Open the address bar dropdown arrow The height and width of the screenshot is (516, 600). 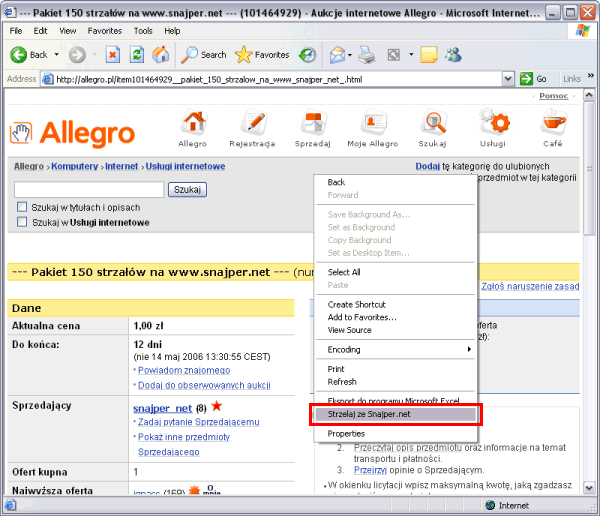pos(508,79)
